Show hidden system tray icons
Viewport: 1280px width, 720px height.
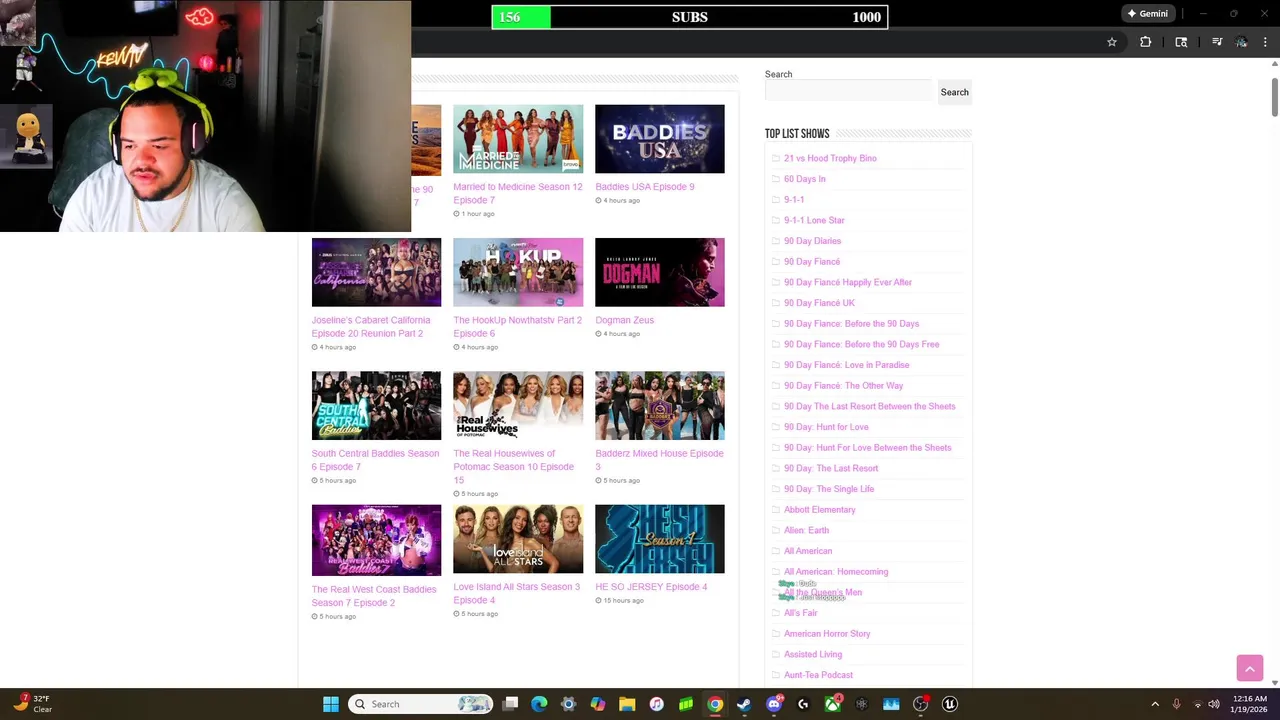[1155, 704]
